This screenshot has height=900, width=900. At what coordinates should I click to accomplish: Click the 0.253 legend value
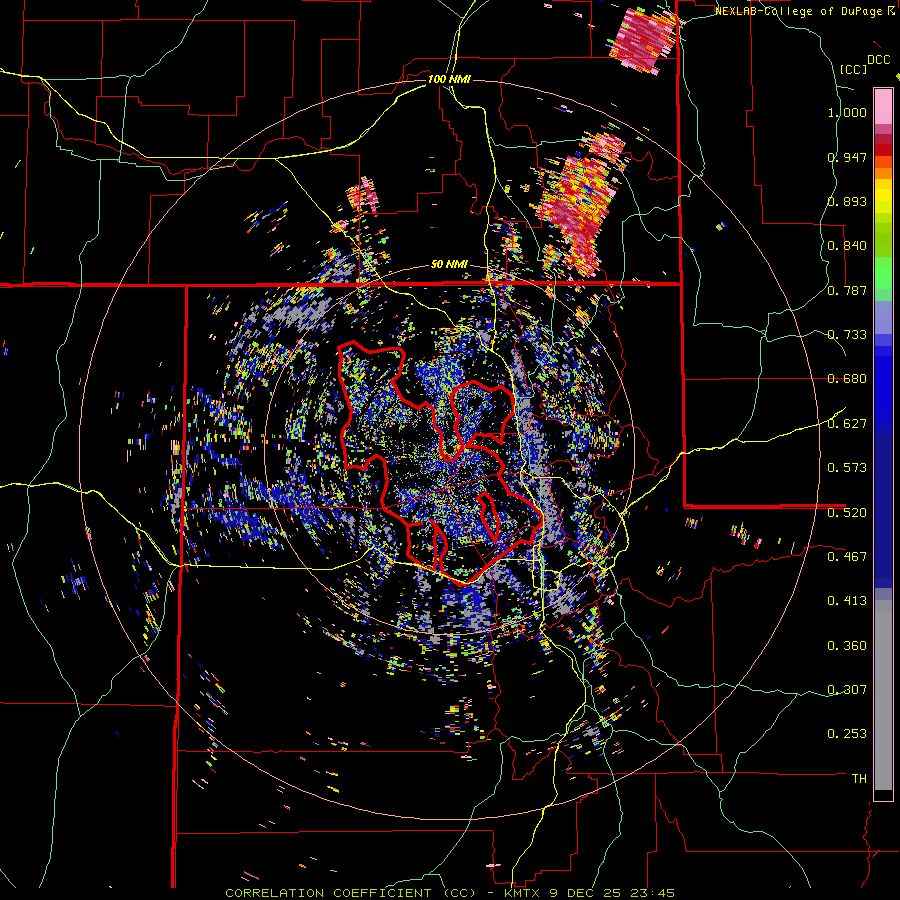847,734
